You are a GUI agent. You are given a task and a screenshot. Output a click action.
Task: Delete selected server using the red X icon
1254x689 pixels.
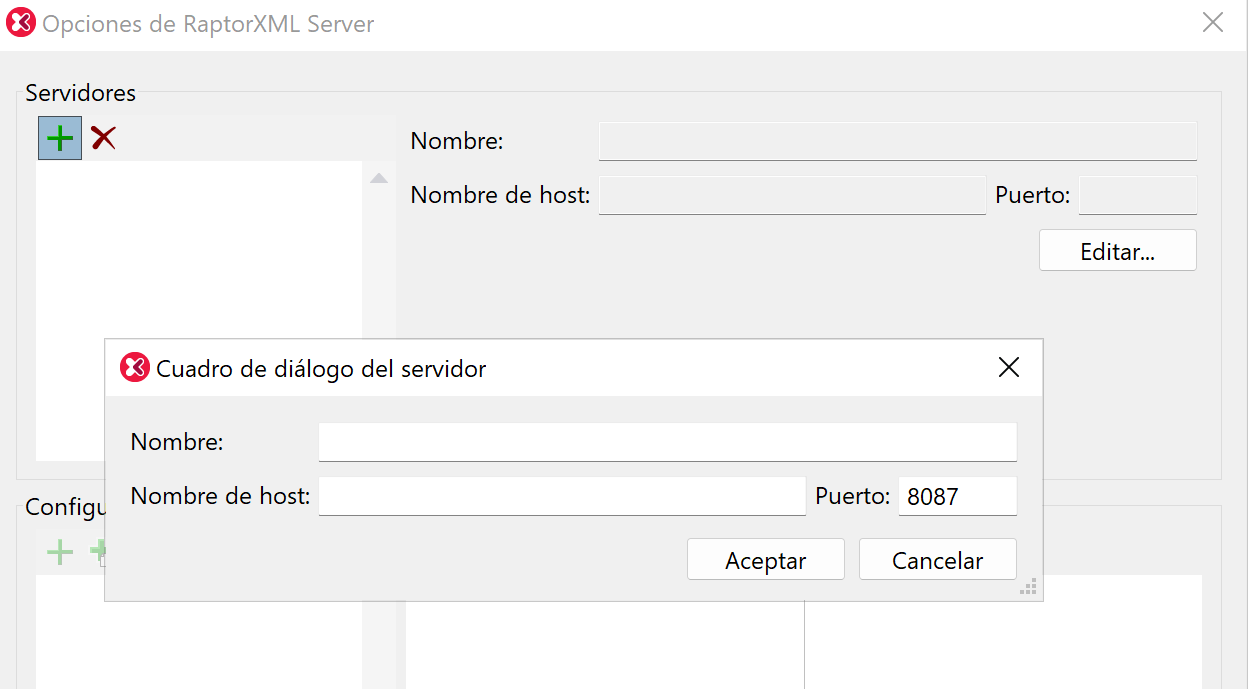(x=102, y=137)
